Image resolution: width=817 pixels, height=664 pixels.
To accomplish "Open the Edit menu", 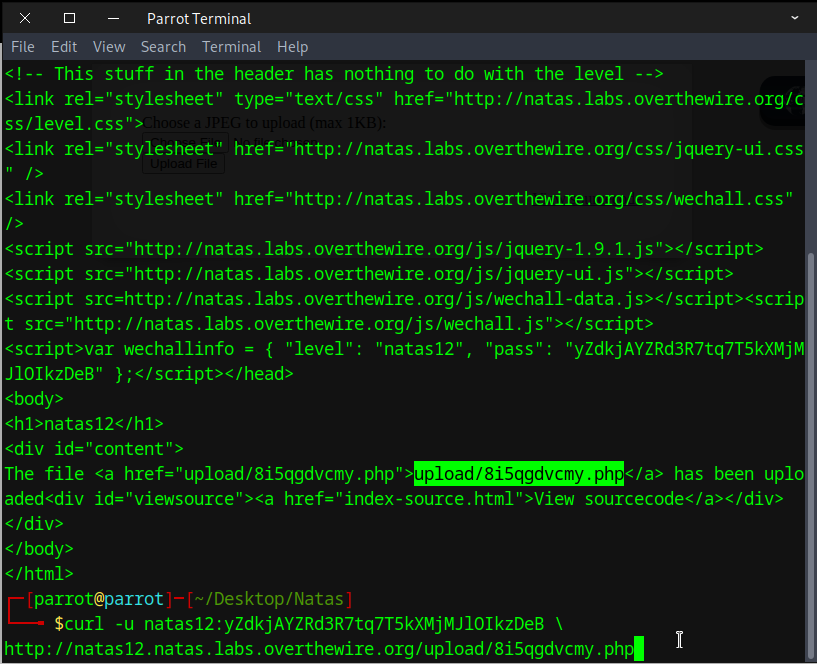I will pyautogui.click(x=64, y=47).
